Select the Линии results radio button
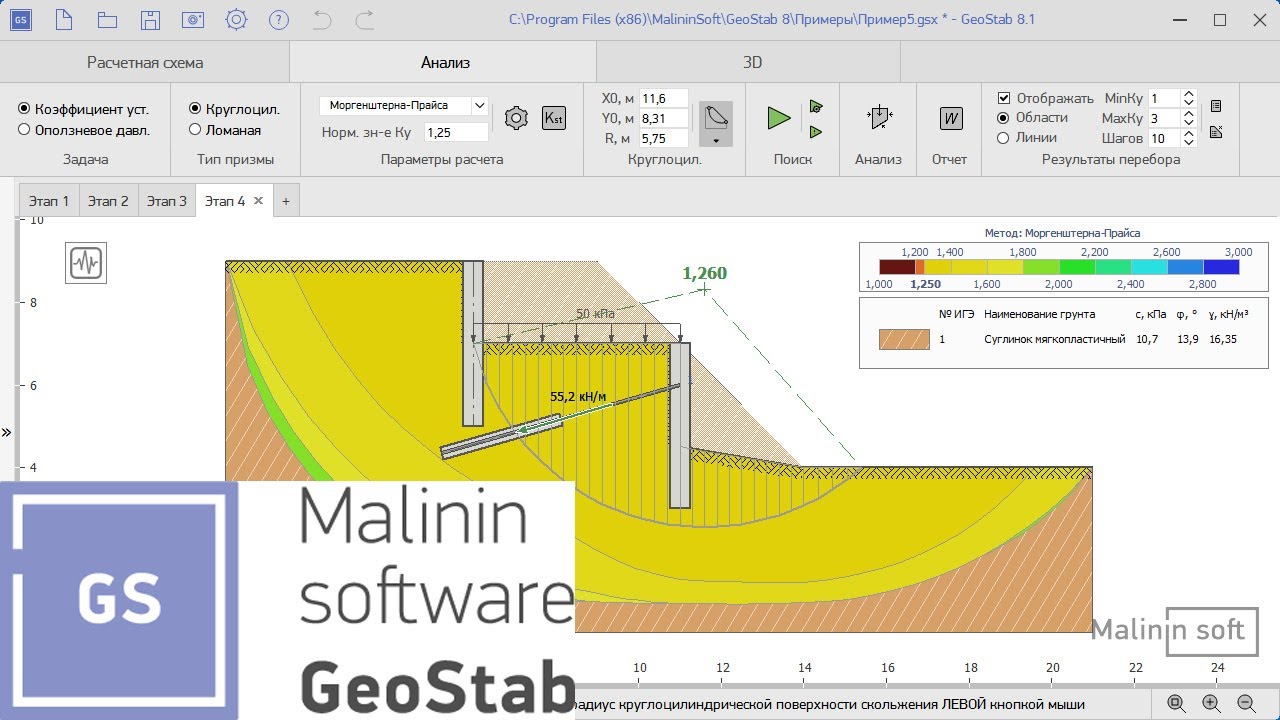The width and height of the screenshot is (1280, 720). 1004,138
